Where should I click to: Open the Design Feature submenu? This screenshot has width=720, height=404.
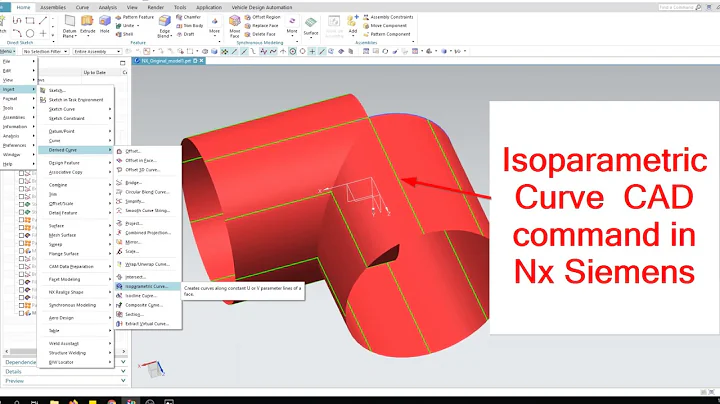pos(76,163)
